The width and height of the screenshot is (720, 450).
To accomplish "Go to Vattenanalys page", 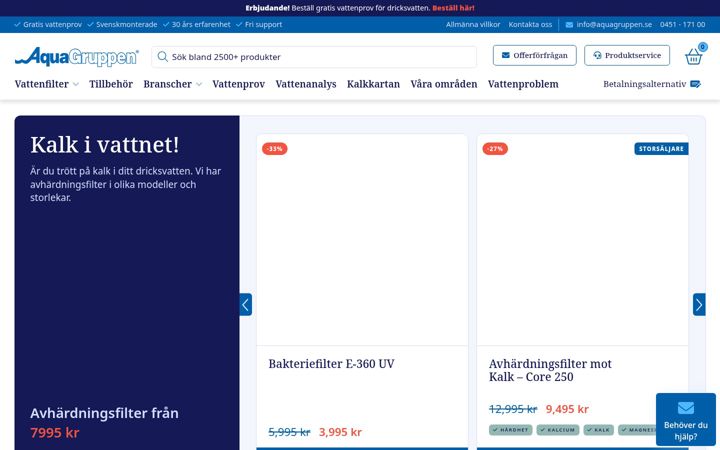I will (x=306, y=84).
